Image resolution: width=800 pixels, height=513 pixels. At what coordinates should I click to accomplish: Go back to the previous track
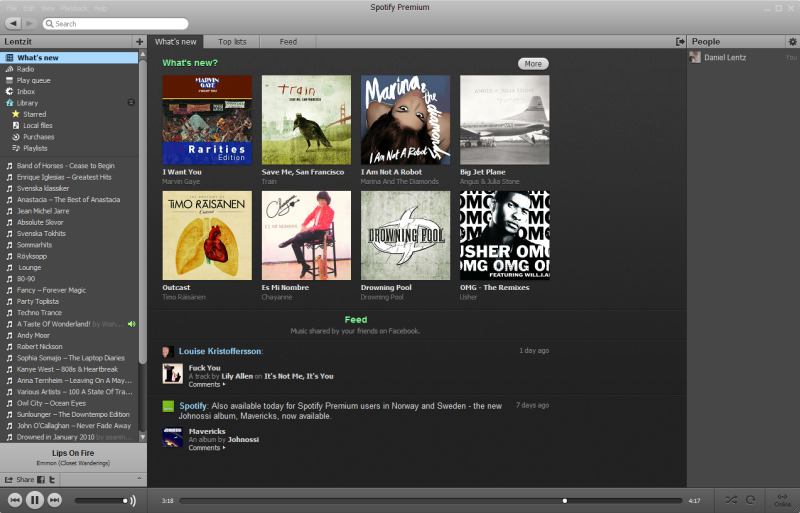point(15,500)
